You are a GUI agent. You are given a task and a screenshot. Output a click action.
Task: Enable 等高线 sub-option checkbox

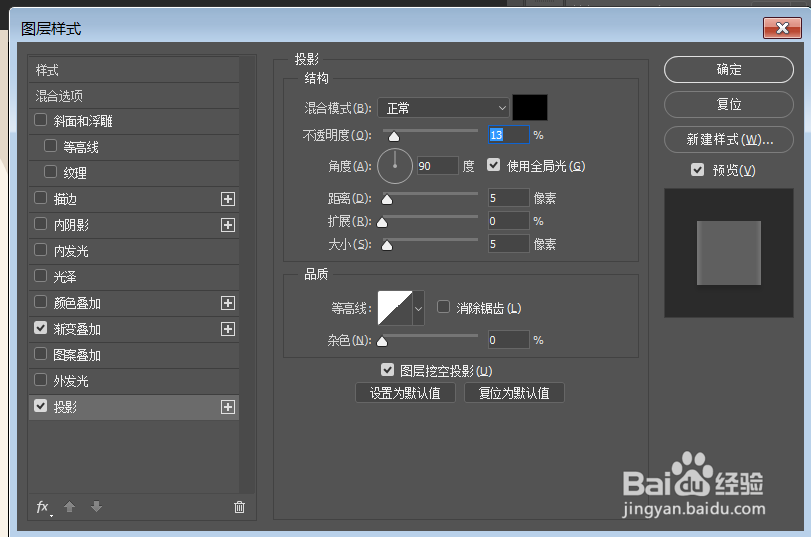point(50,146)
